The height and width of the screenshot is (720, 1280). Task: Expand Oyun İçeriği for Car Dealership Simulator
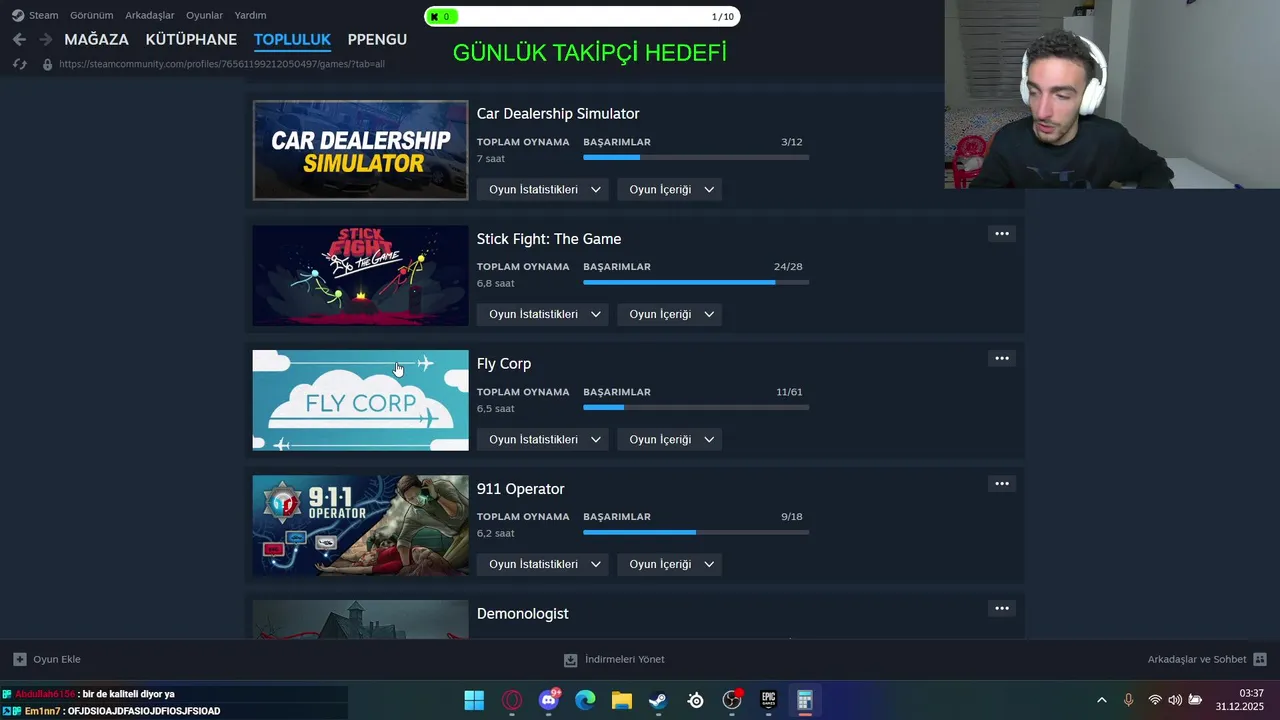(x=670, y=189)
